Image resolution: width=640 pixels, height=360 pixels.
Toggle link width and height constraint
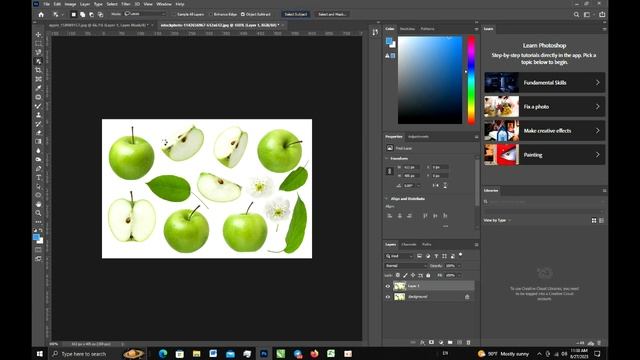pyautogui.click(x=389, y=171)
